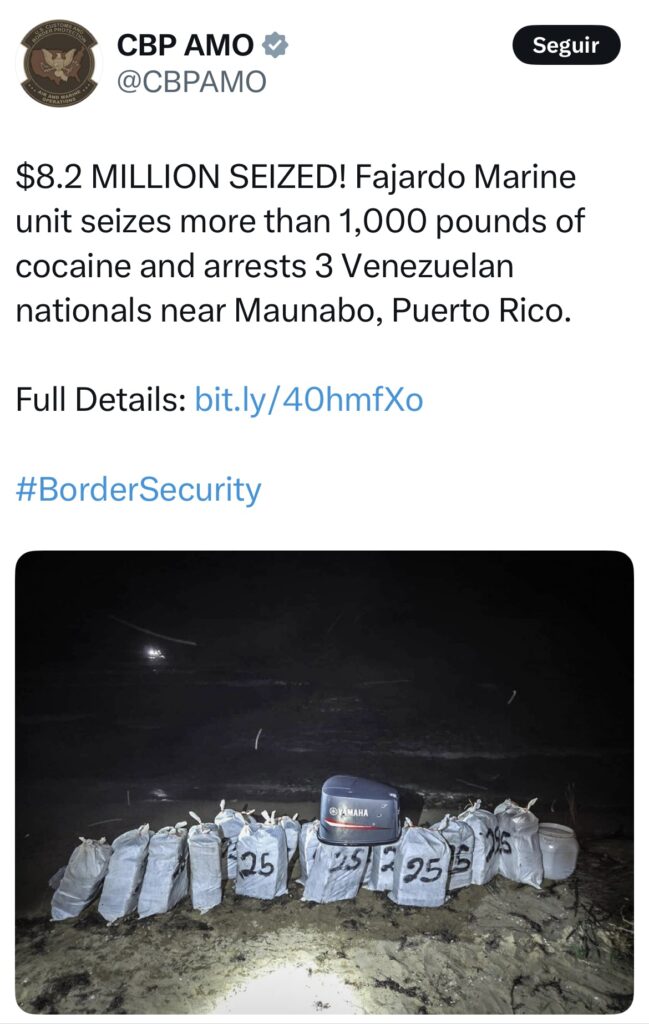649x1024 pixels.
Task: Click the distant light in dark background
Action: pos(153,653)
